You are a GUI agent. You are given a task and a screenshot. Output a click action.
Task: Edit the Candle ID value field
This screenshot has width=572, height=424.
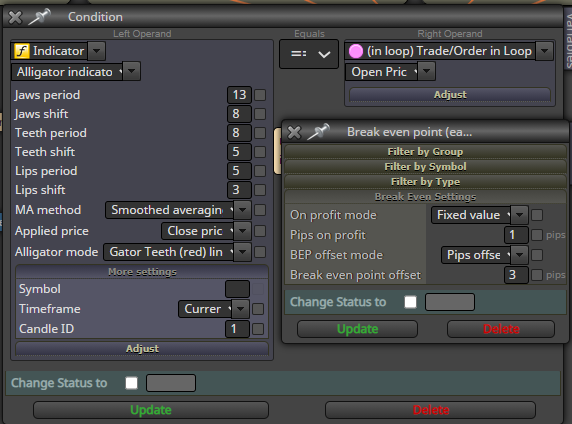point(237,329)
